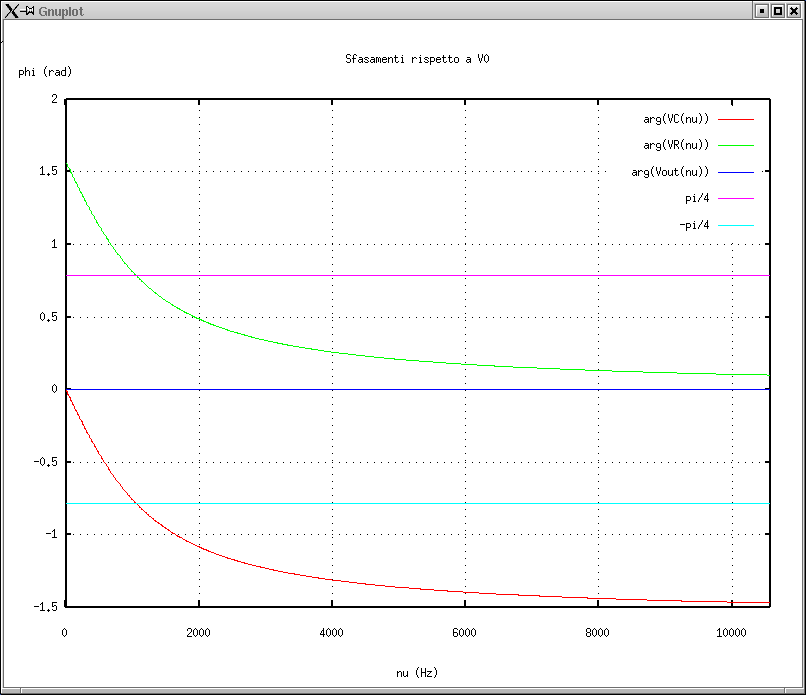This screenshot has width=806, height=695.
Task: Toggle the arg(VR(nu)) legend entry
Action: 676,146
